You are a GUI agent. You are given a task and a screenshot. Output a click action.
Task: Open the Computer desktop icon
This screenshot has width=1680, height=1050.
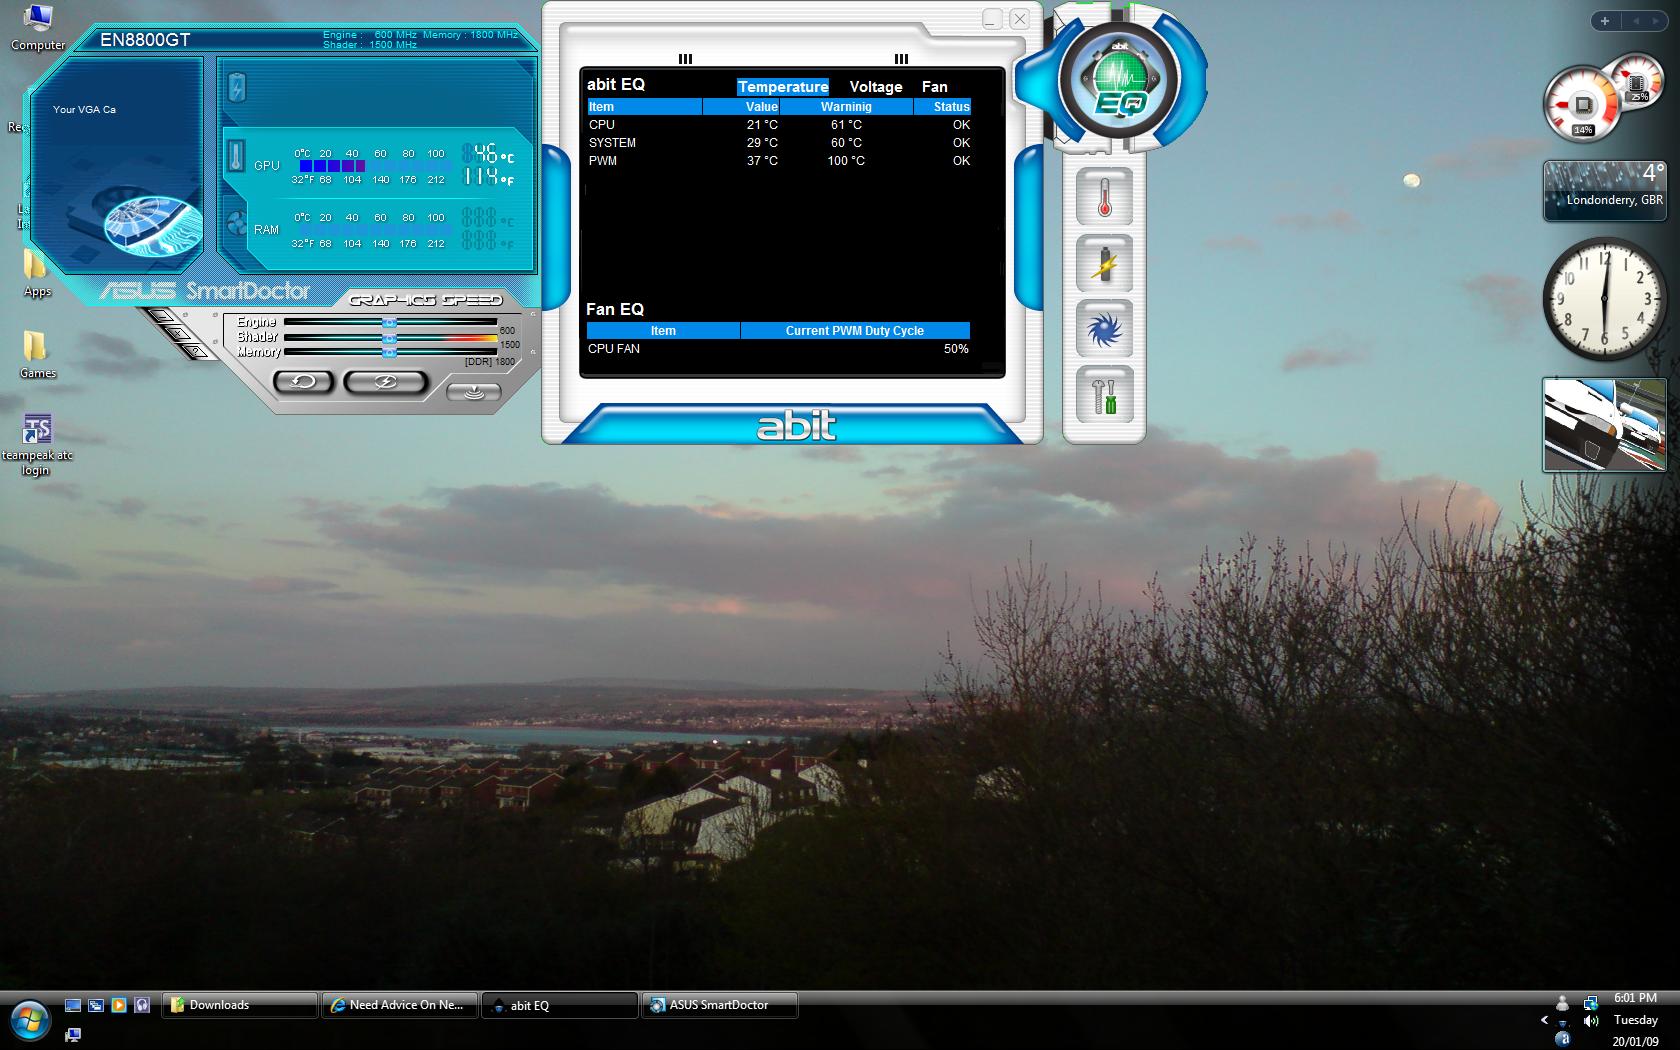coord(37,28)
